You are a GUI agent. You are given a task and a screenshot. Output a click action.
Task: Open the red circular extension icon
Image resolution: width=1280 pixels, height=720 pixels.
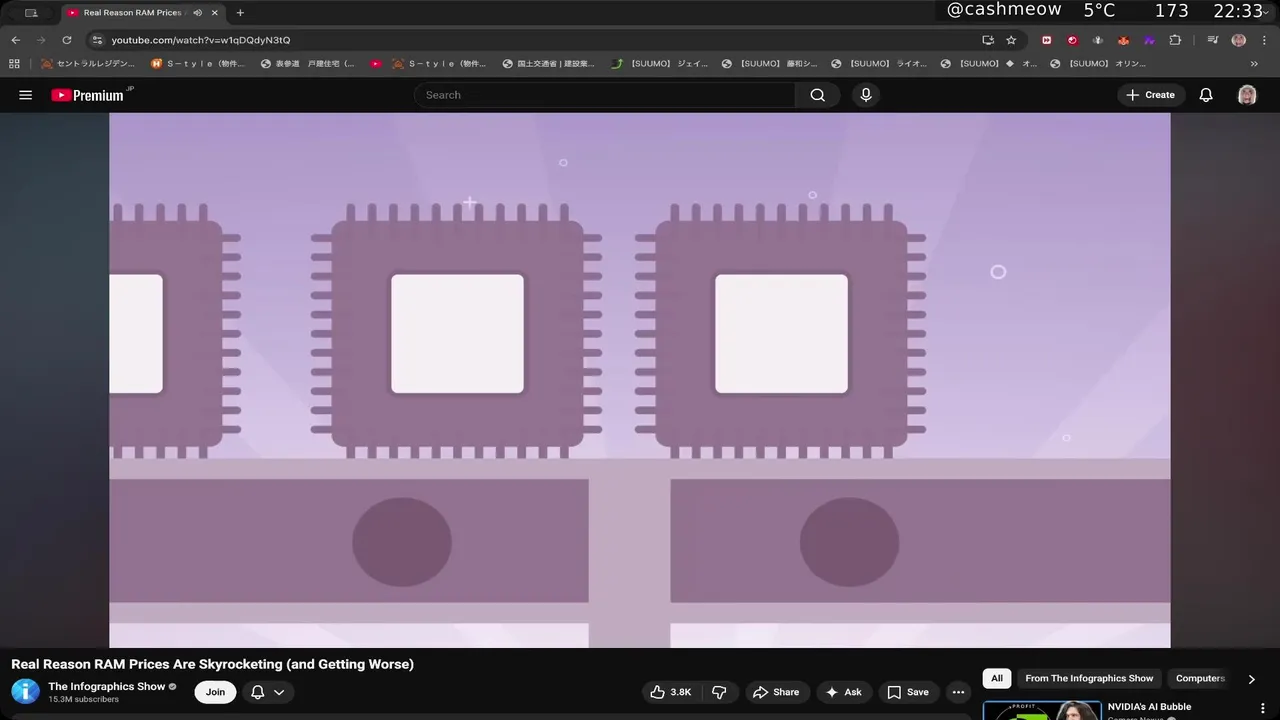(1072, 40)
